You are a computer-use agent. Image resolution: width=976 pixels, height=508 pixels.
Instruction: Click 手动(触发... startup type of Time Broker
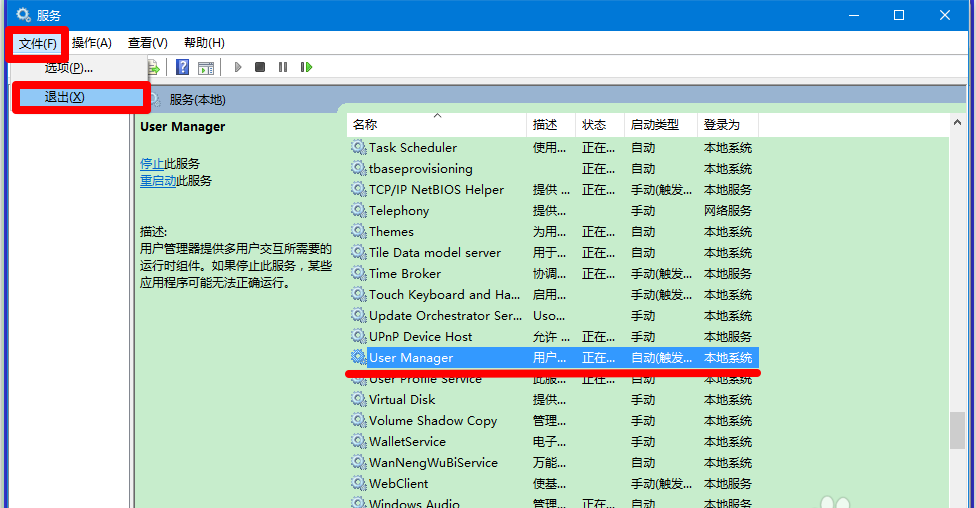[x=661, y=273]
